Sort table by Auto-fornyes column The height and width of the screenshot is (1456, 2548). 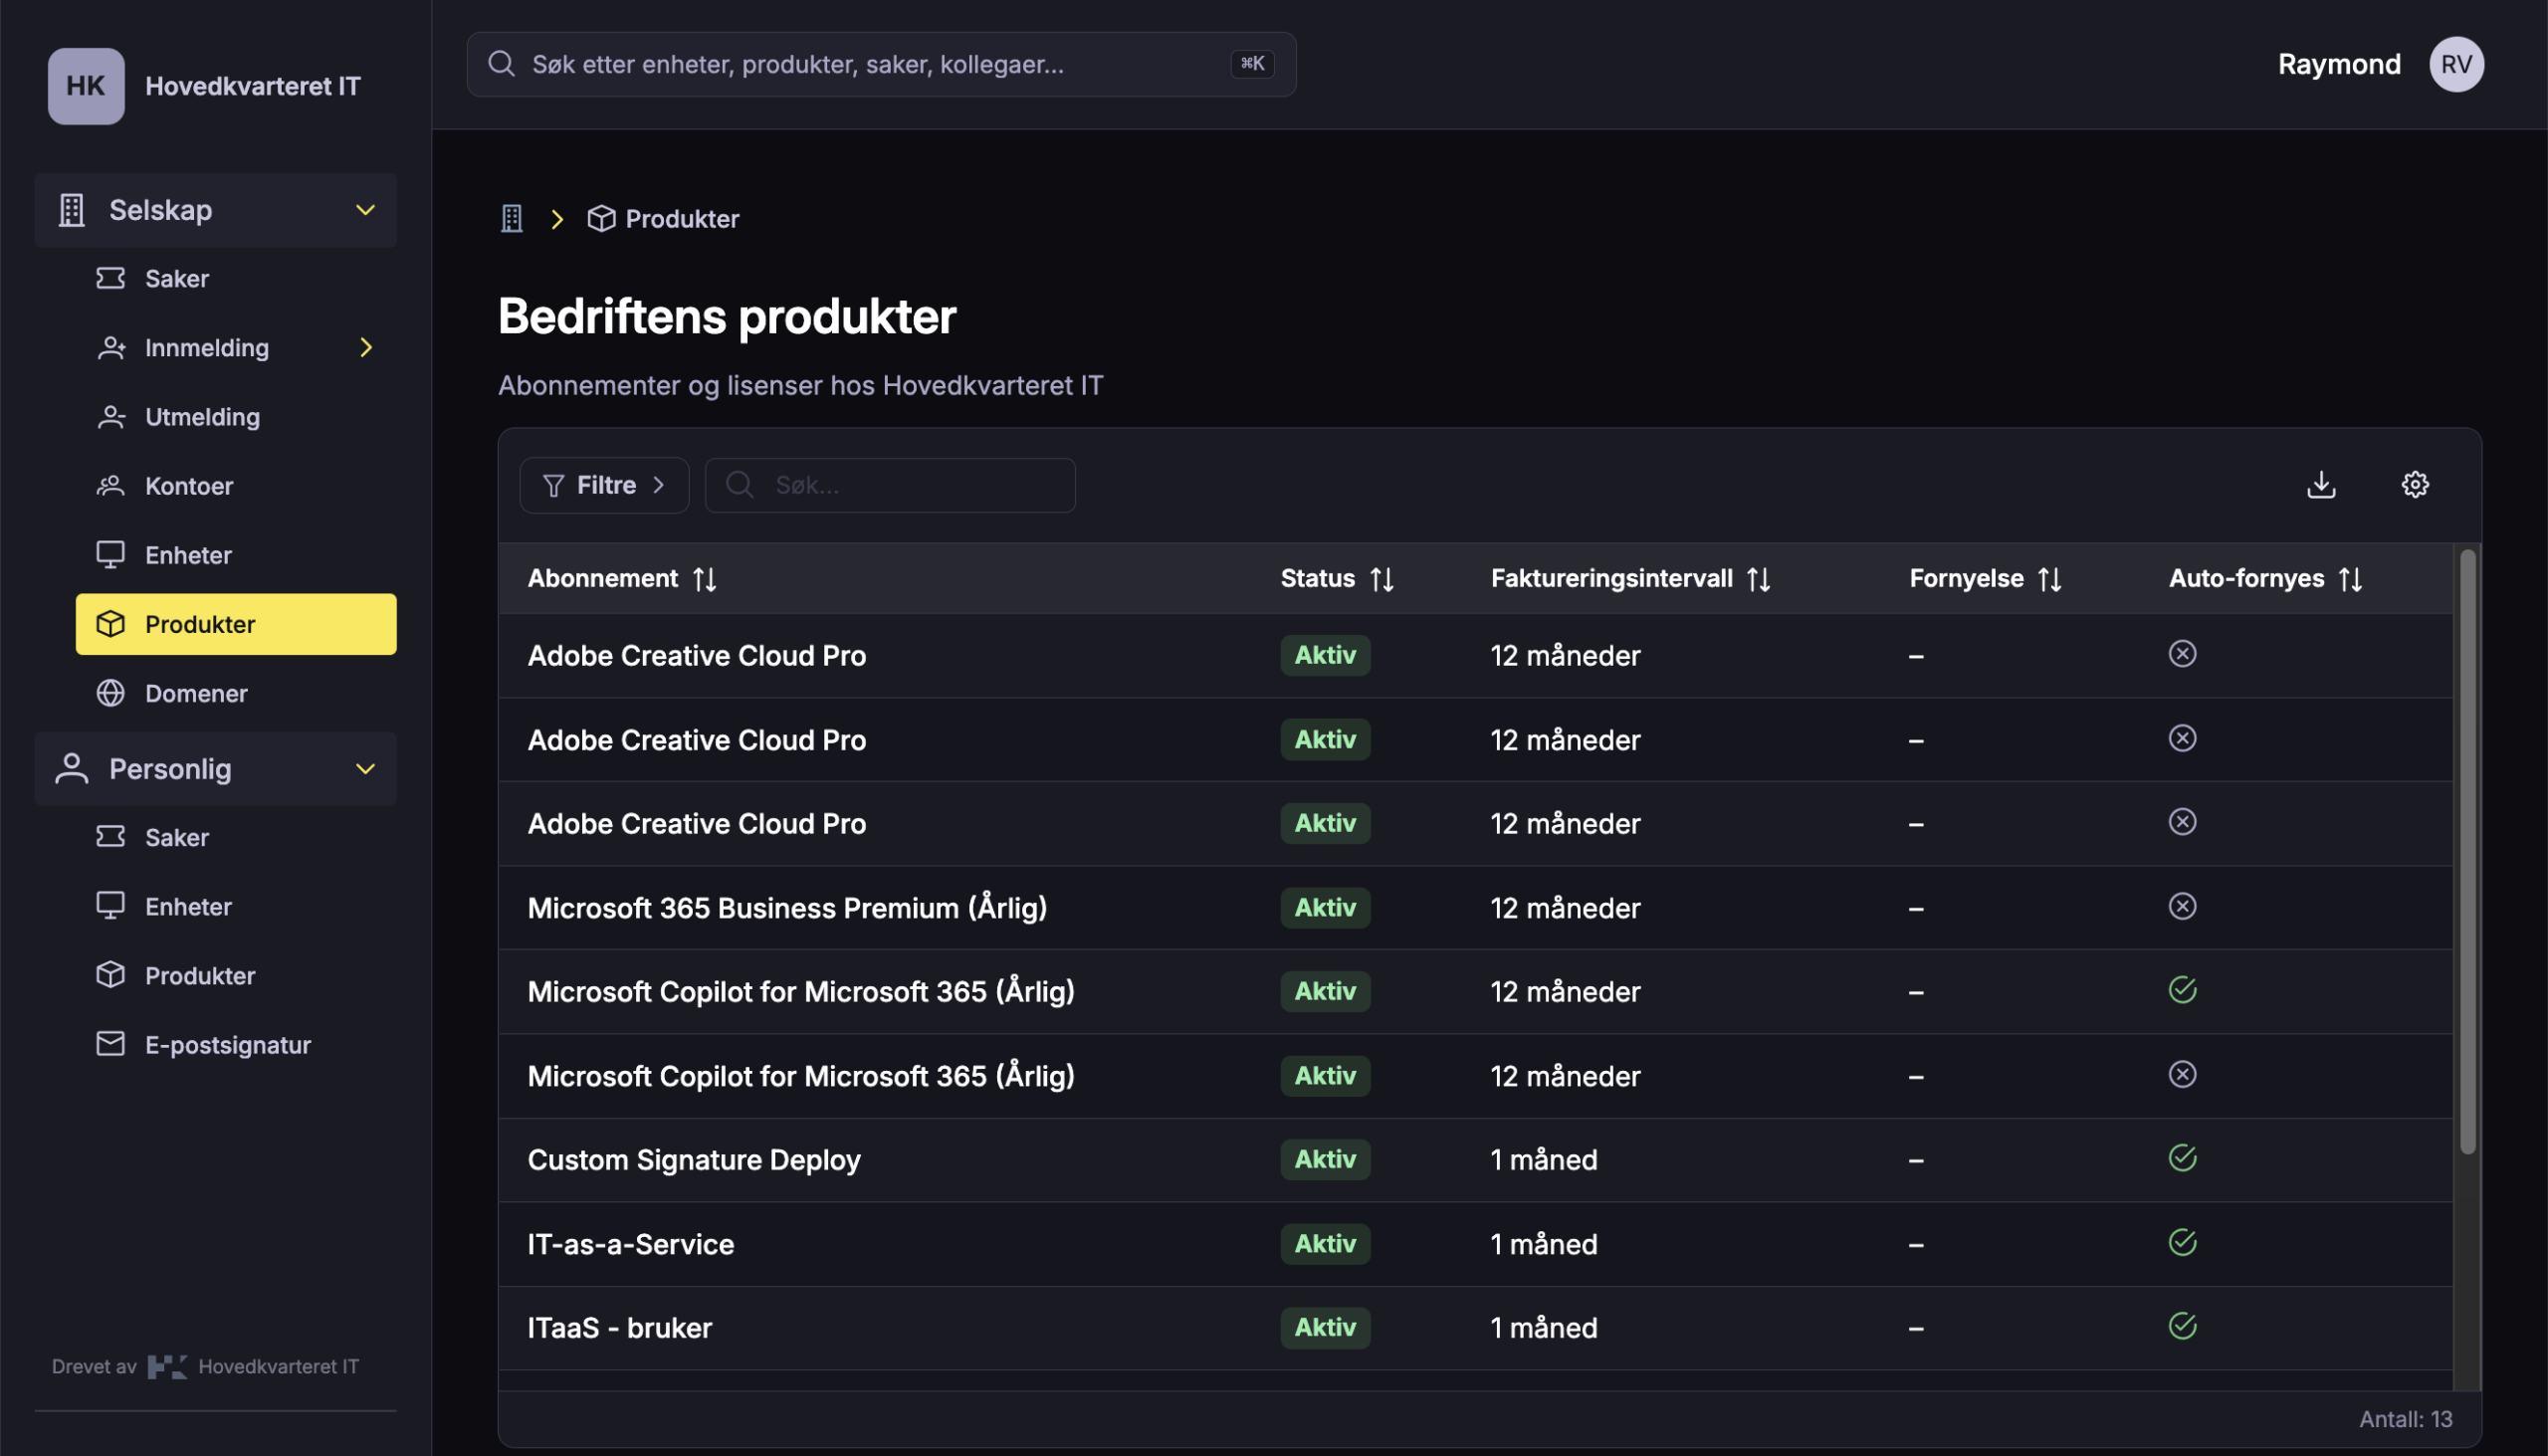click(2351, 579)
